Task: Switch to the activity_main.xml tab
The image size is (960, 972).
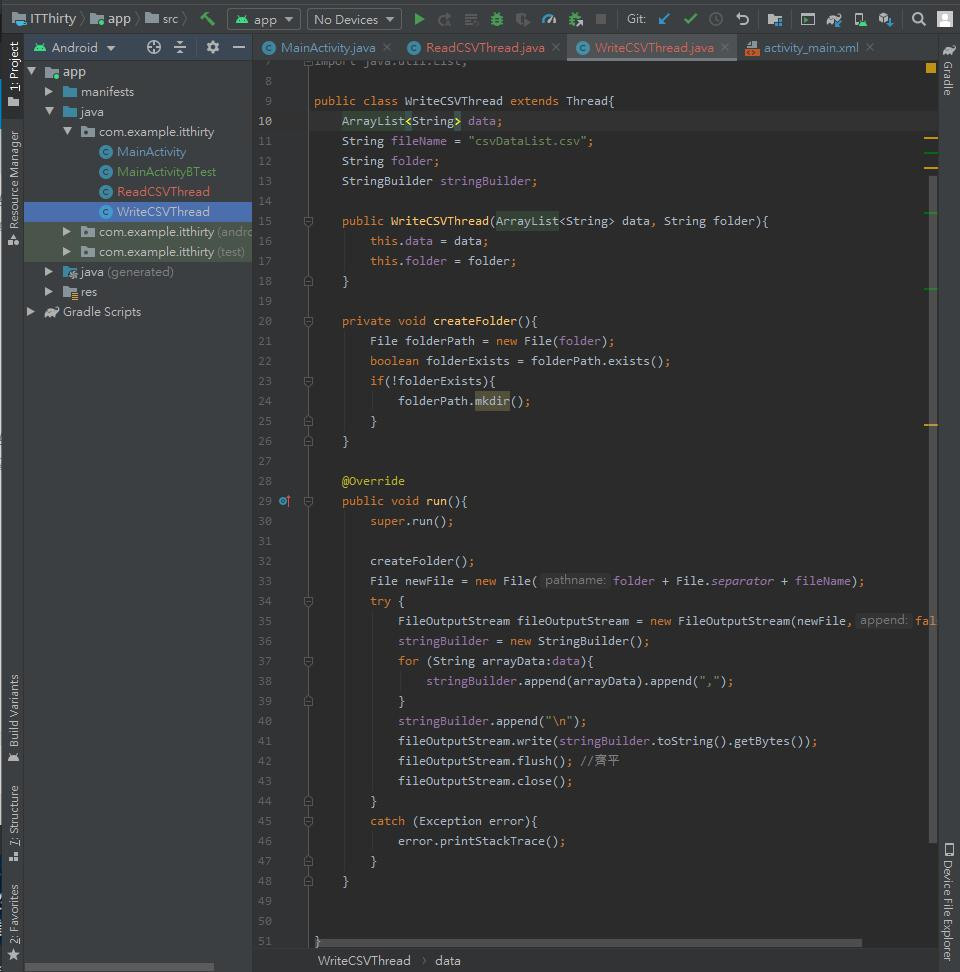Action: (810, 48)
